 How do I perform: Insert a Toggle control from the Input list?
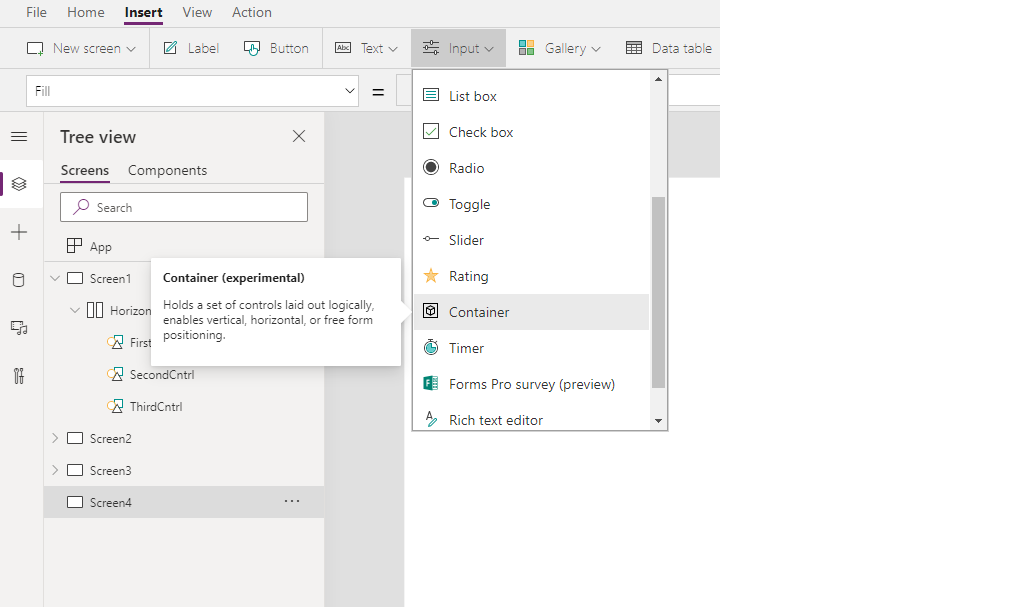(467, 203)
